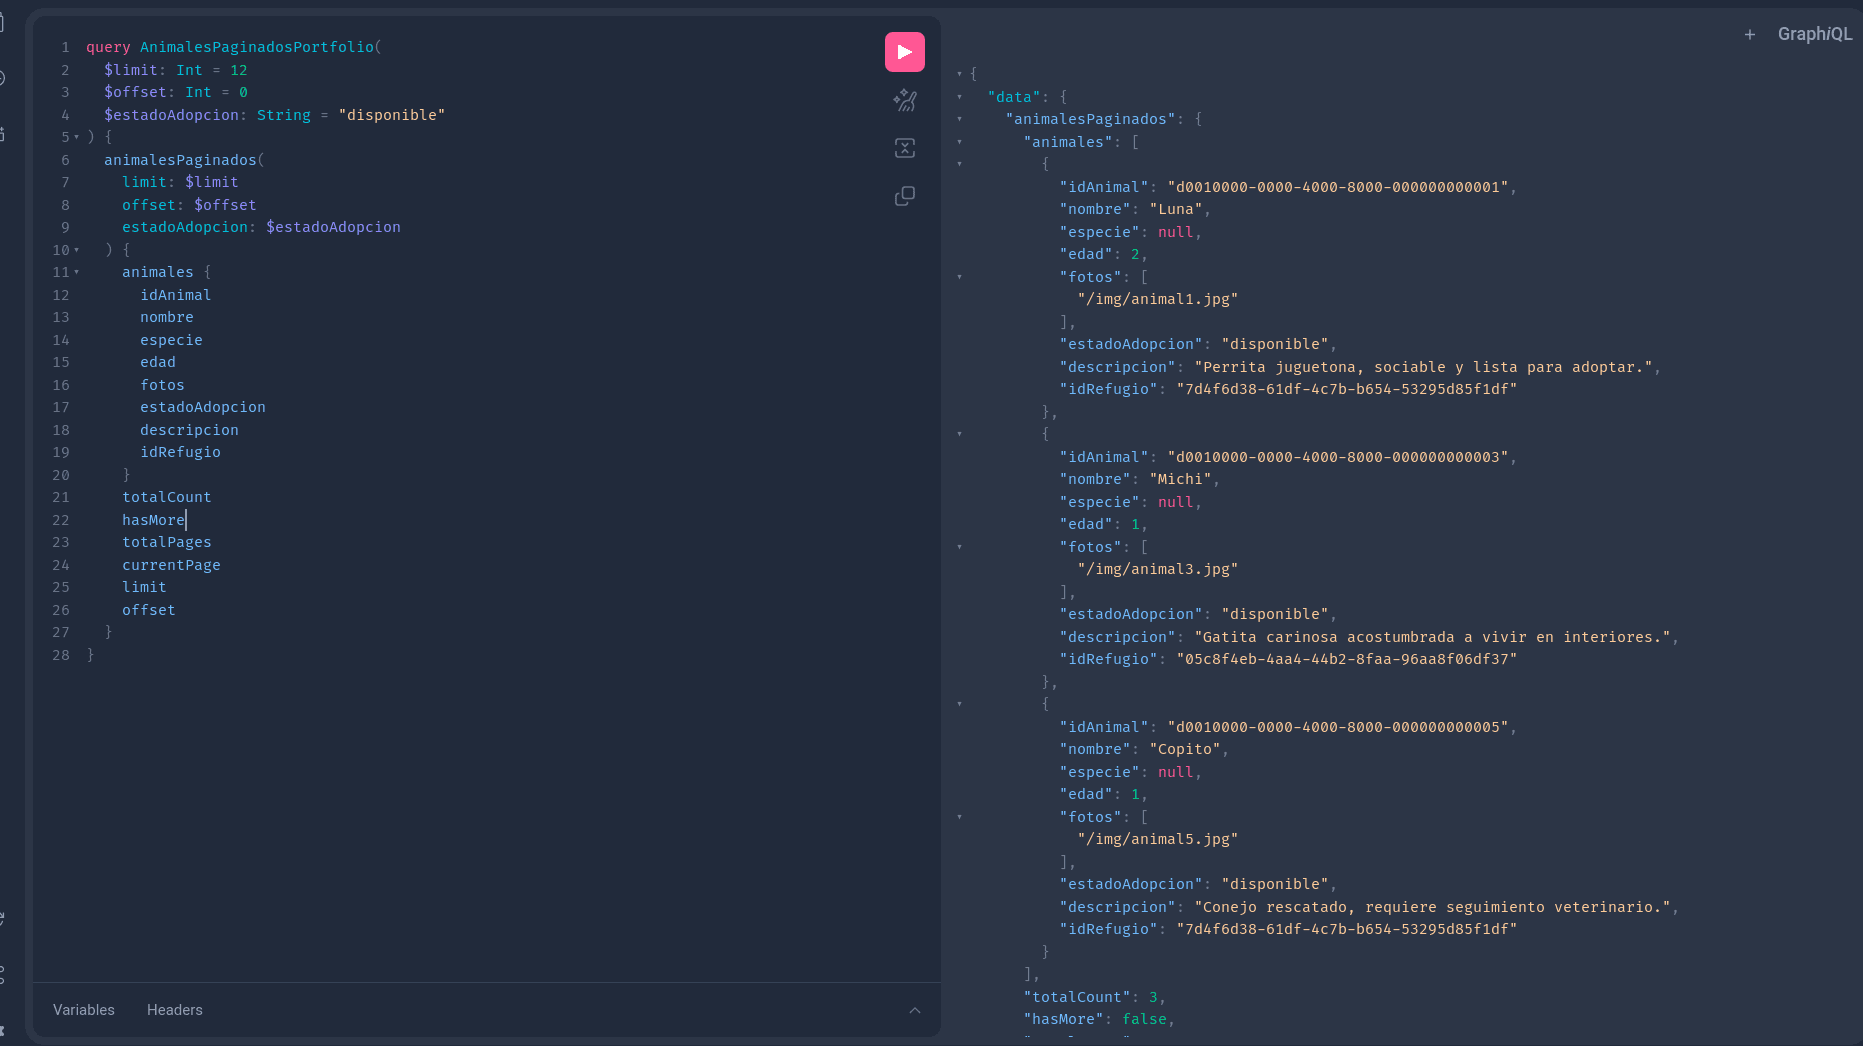Click the merge fragments icon
This screenshot has width=1863, height=1046.
pos(905,148)
